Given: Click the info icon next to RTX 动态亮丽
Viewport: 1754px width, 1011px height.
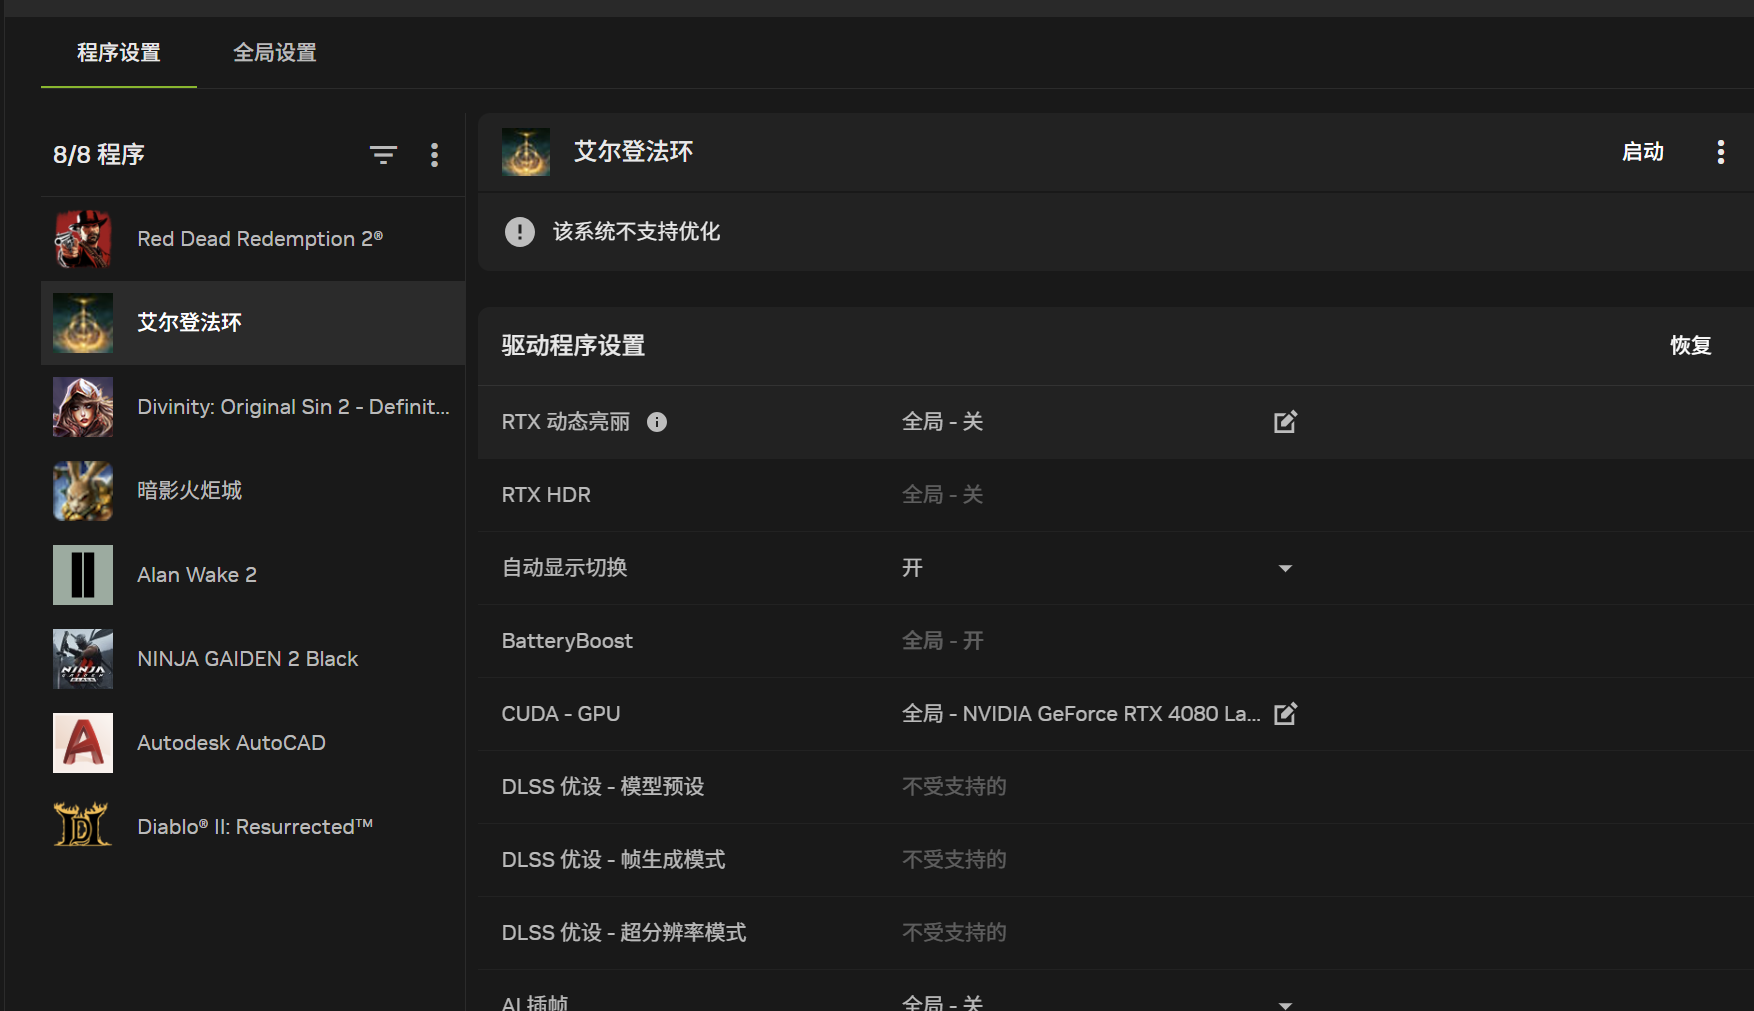Looking at the screenshot, I should [657, 422].
